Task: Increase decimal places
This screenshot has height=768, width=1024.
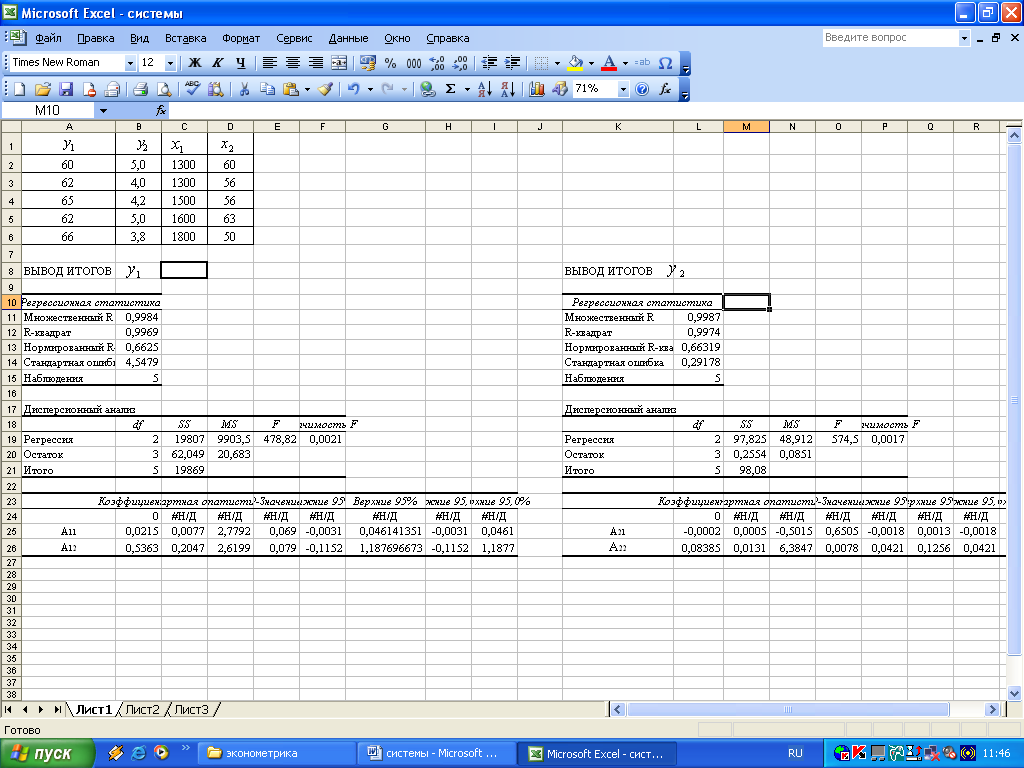Action: [x=437, y=63]
